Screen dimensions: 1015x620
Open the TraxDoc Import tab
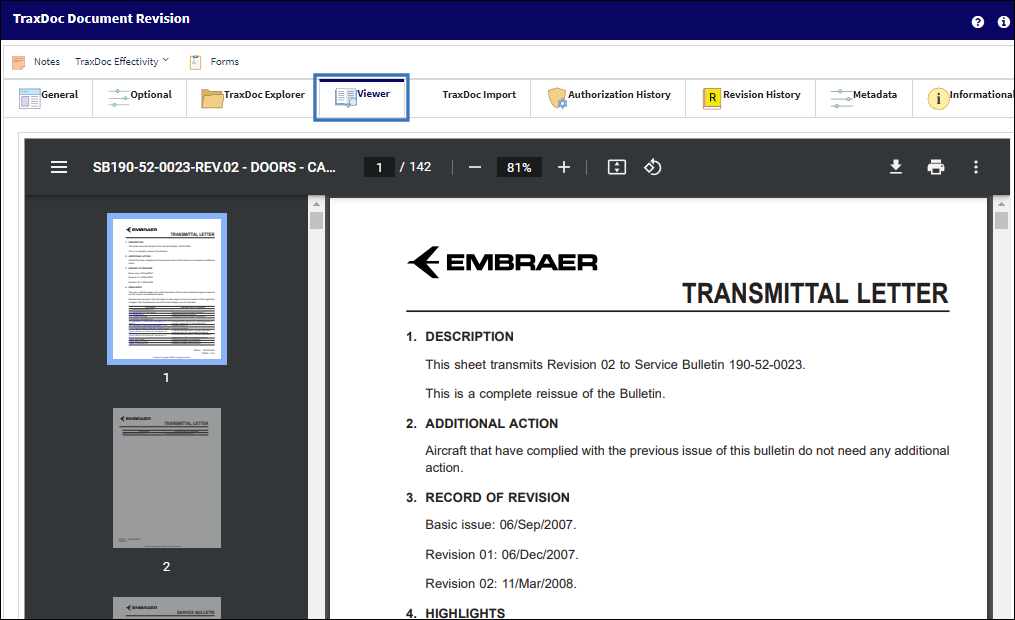coord(479,94)
